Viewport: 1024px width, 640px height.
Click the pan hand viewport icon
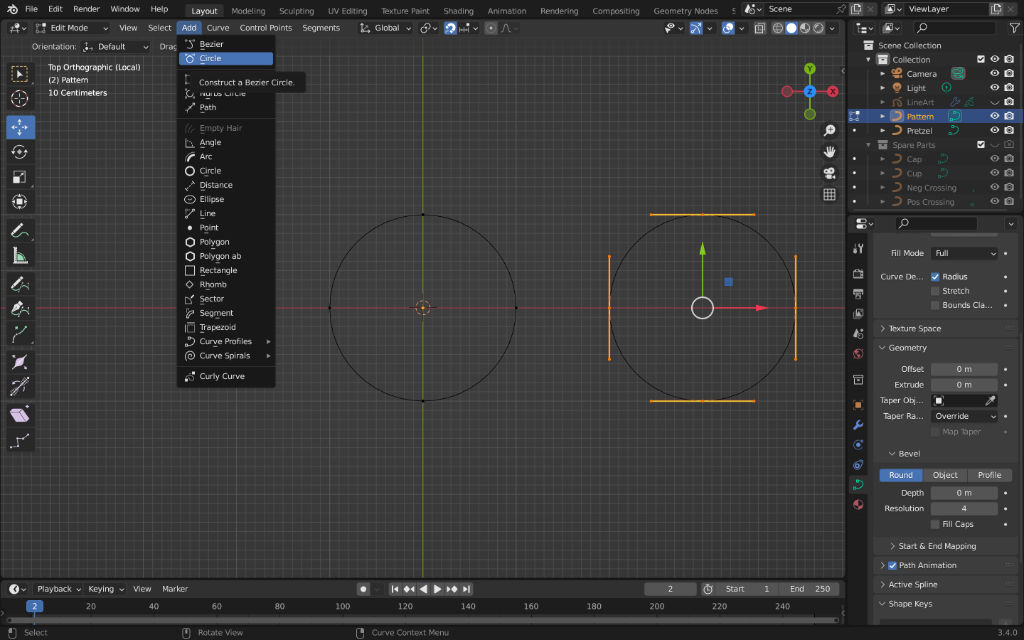coord(829,152)
